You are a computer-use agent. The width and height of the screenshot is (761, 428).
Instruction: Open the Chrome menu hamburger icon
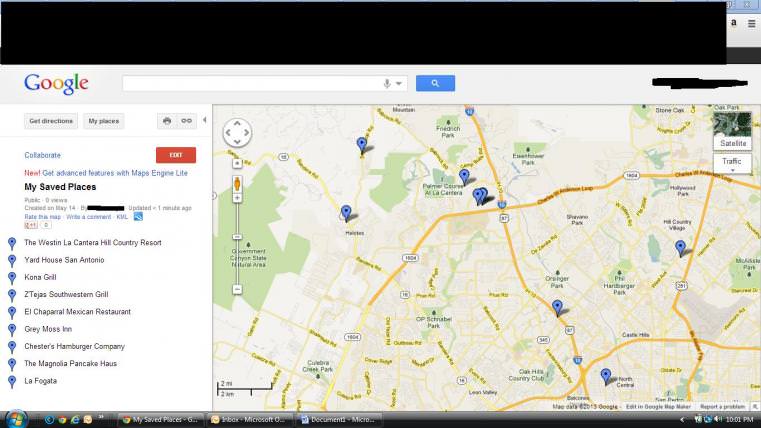pyautogui.click(x=751, y=23)
